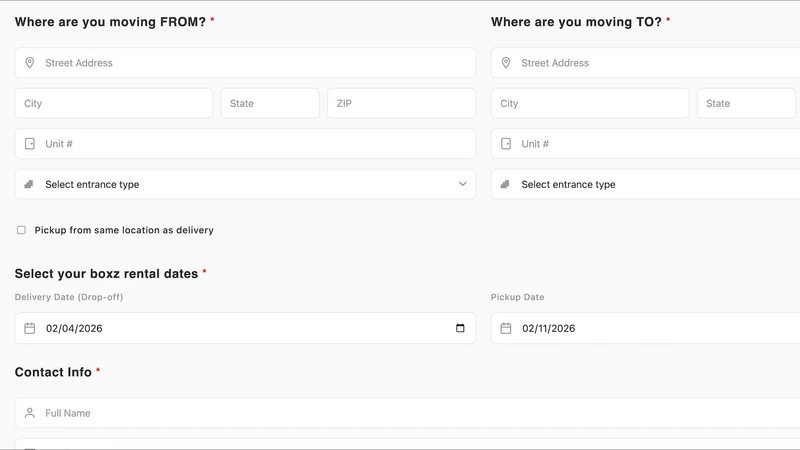800x450 pixels.
Task: Click the FROM ZIP field
Action: [x=402, y=103]
